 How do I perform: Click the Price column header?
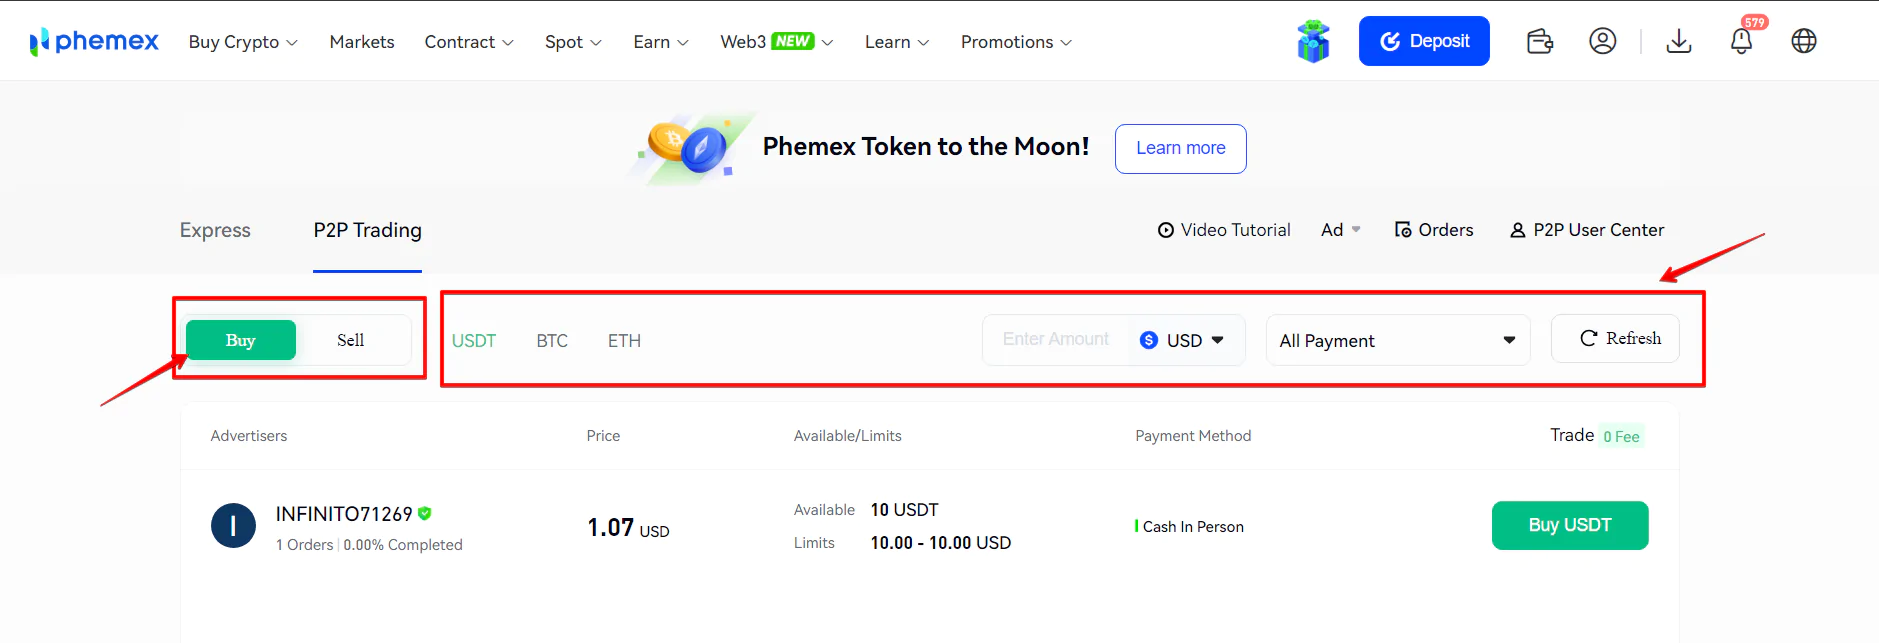click(603, 436)
